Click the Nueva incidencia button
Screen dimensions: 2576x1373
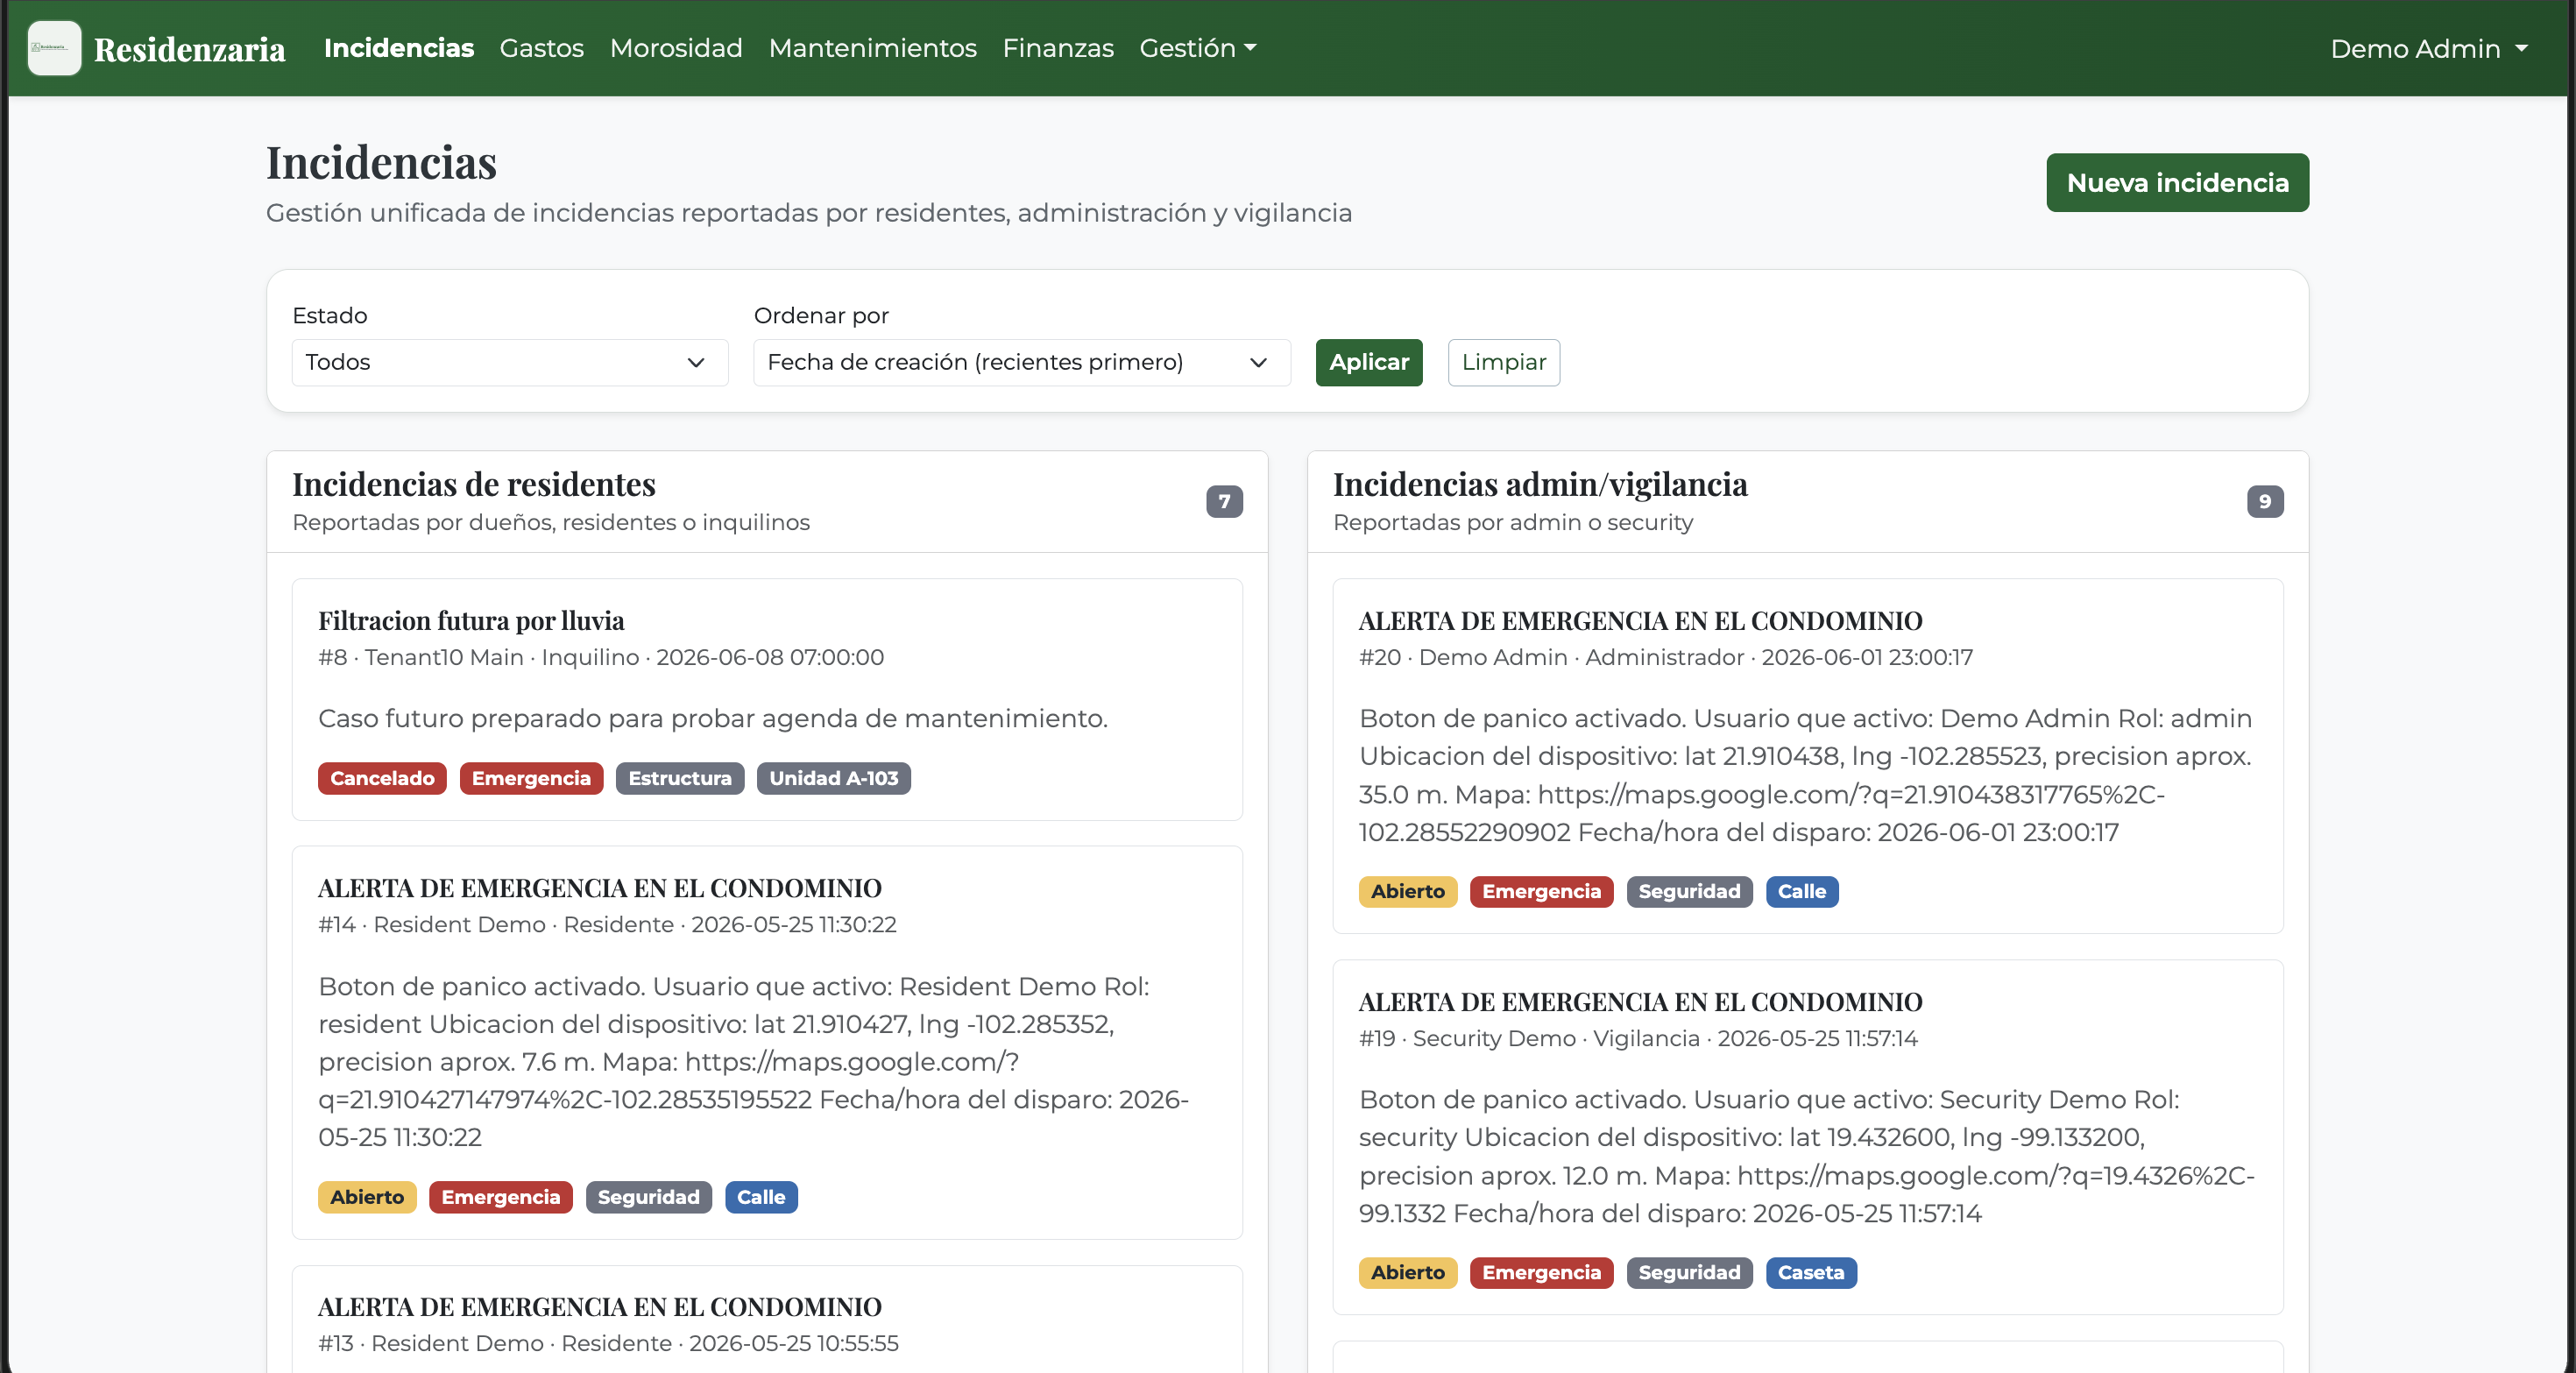pyautogui.click(x=2177, y=182)
